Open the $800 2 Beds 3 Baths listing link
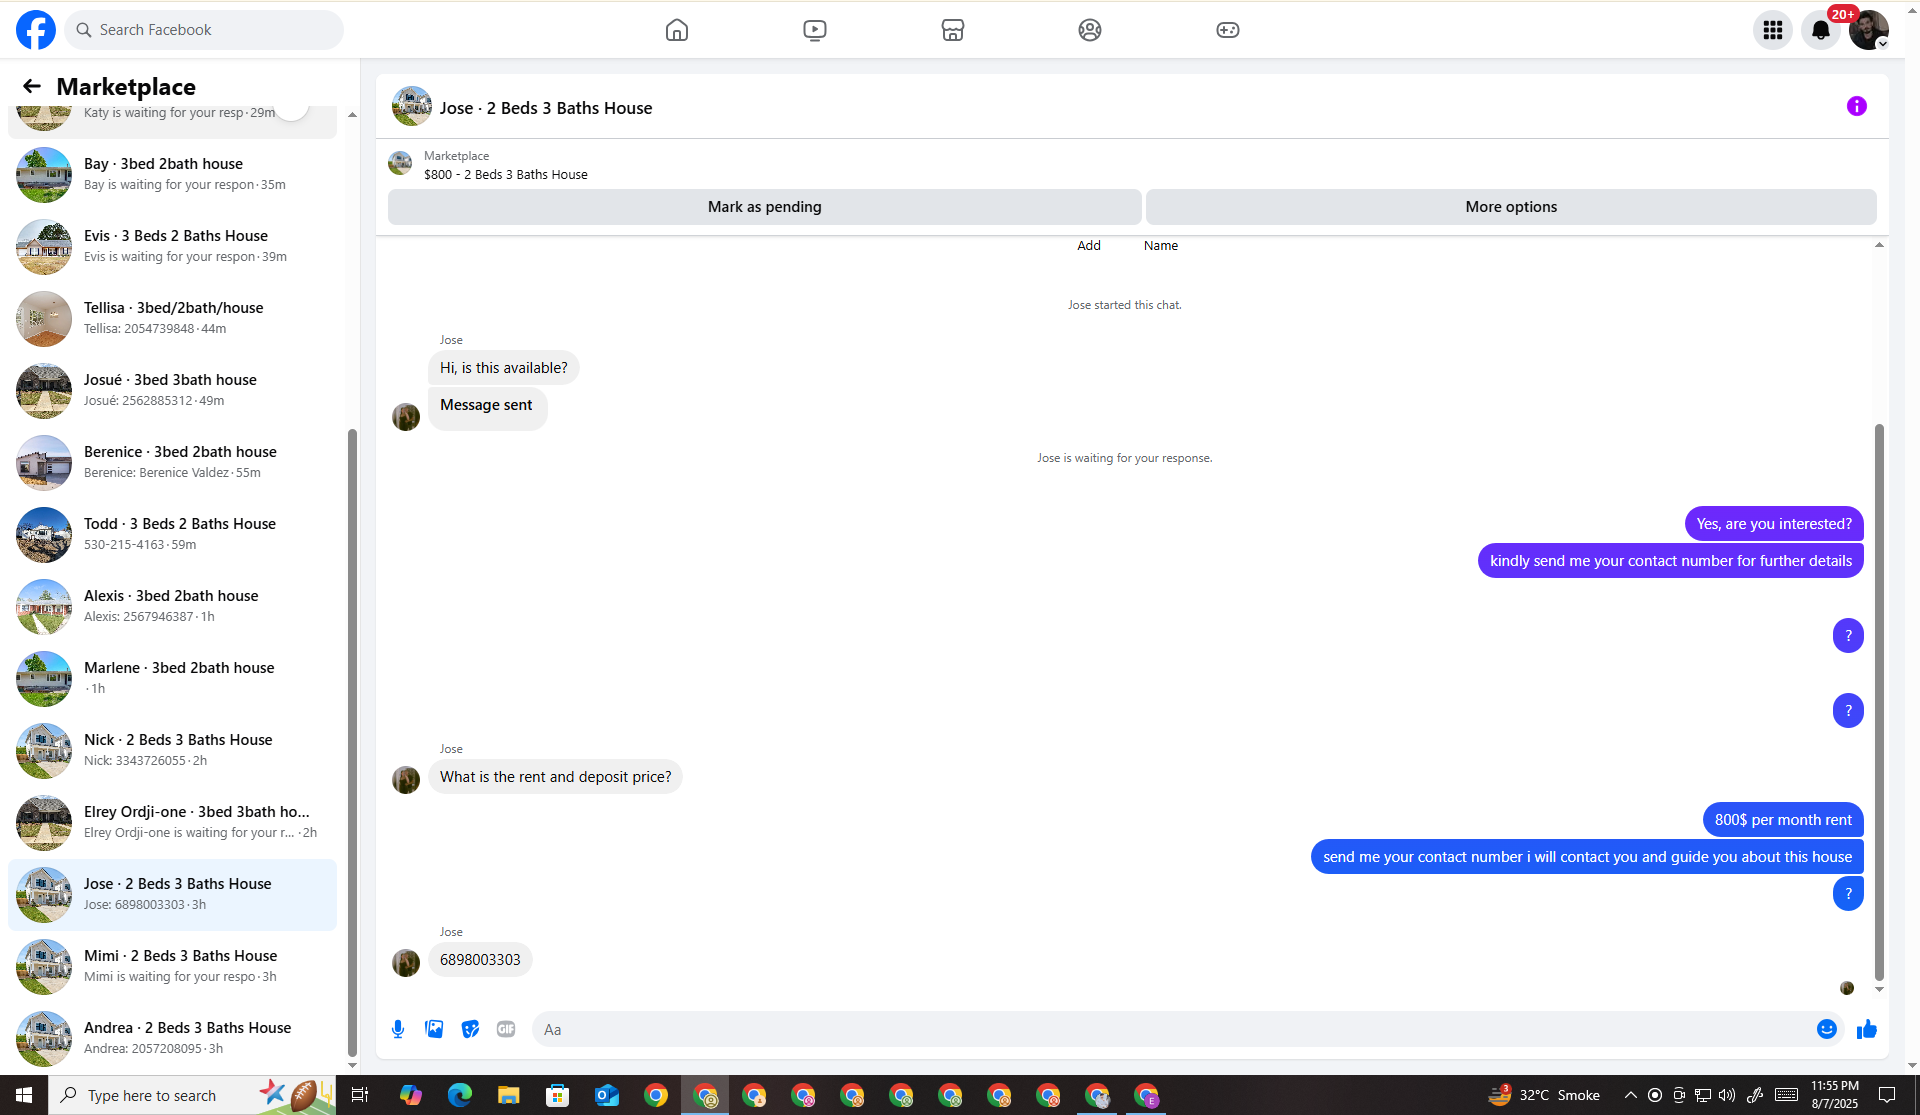The width and height of the screenshot is (1920, 1115). [x=505, y=174]
